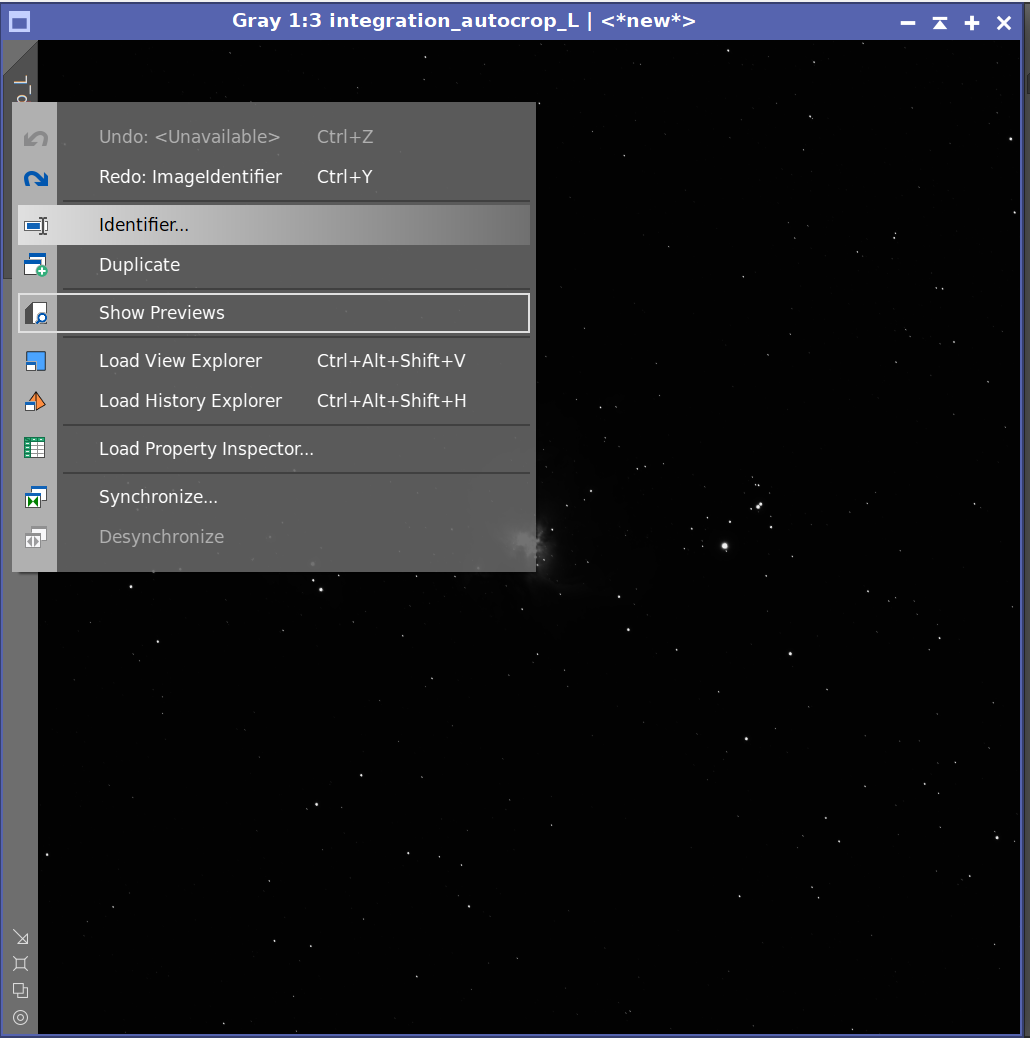Click the fit-view square icon in the left strip
1030x1038 pixels.
tap(20, 964)
